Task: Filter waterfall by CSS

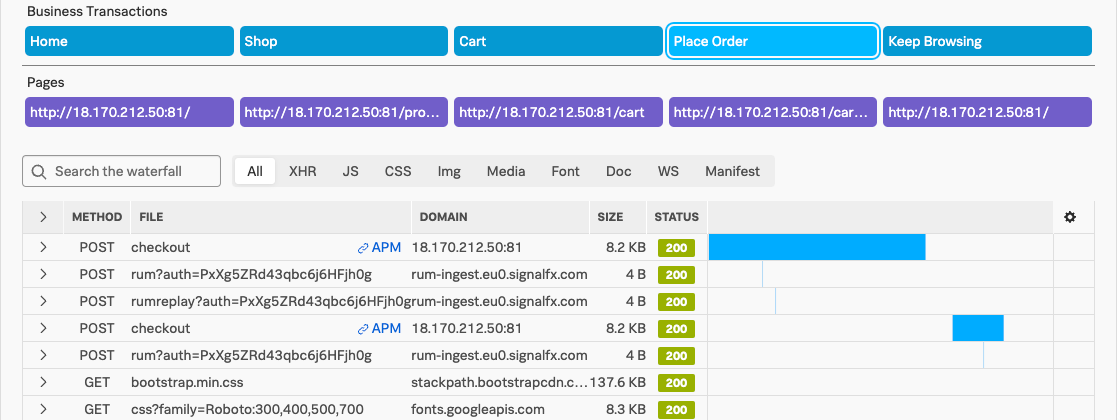Action: click(398, 171)
